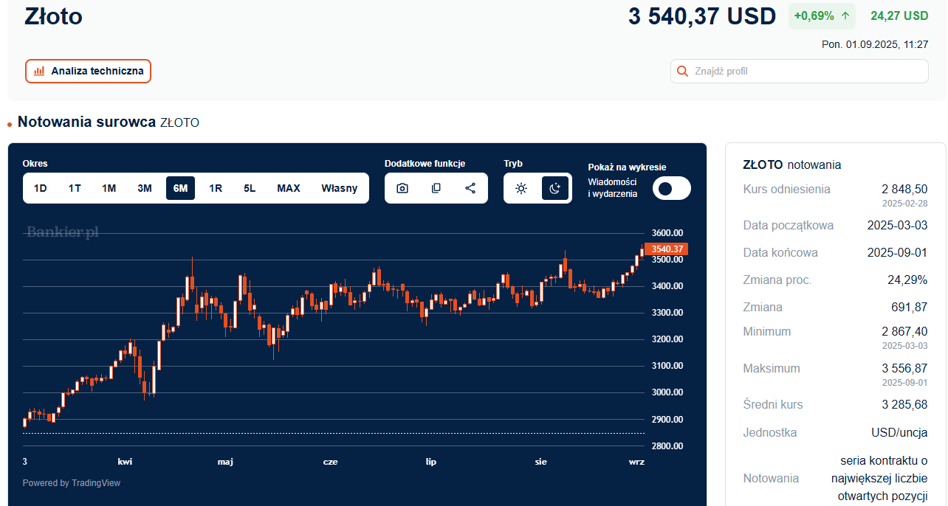Switch to dark mode moon icon
948x506 pixels.
pyautogui.click(x=554, y=188)
